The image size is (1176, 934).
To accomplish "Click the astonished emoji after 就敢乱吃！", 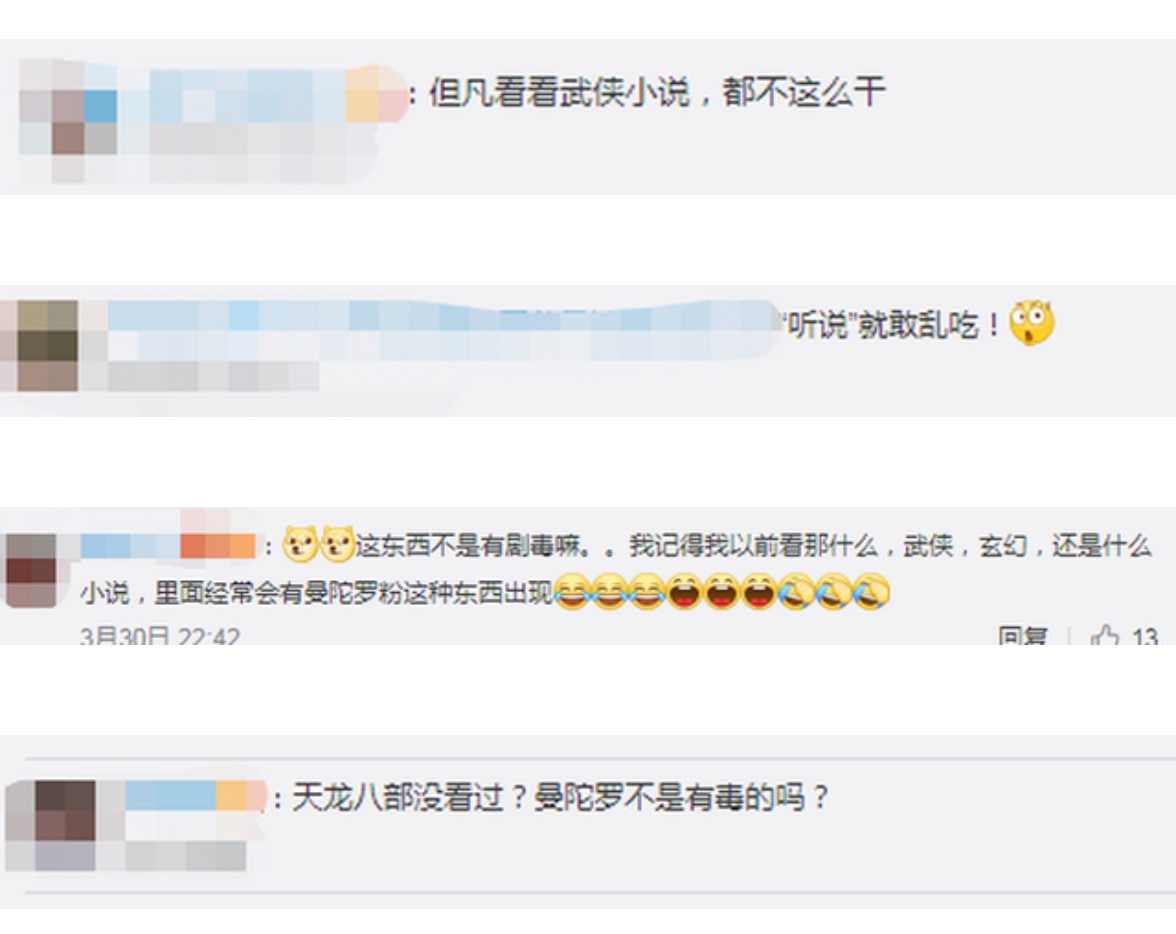I will [x=1032, y=323].
